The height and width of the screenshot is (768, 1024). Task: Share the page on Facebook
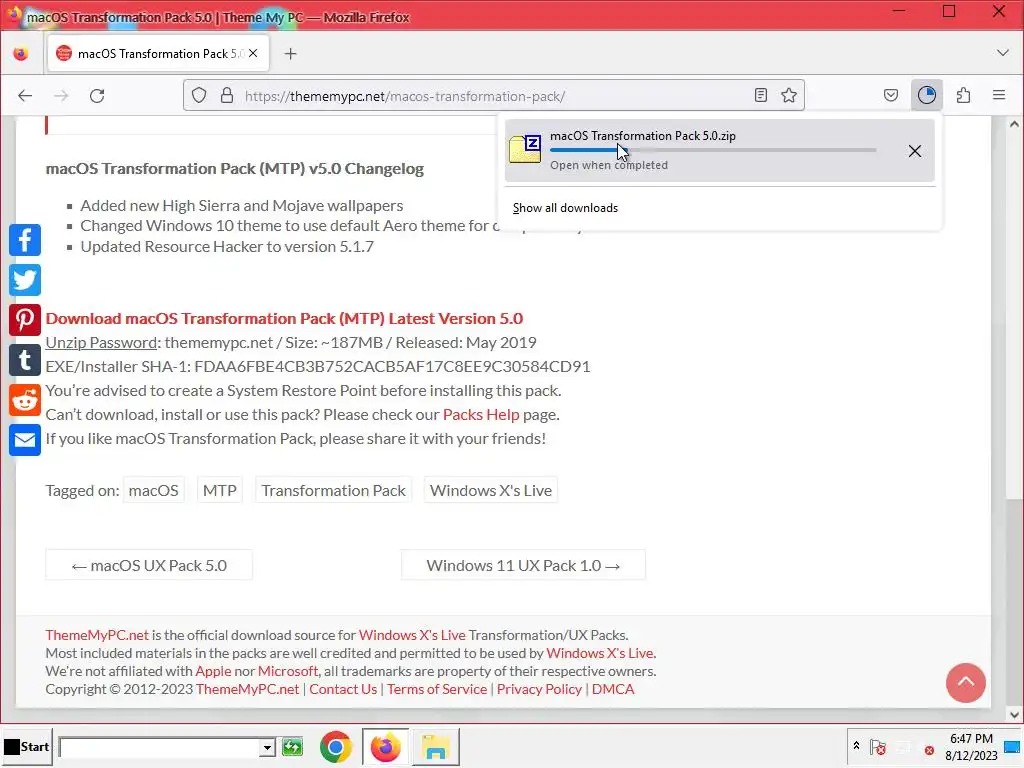point(25,240)
